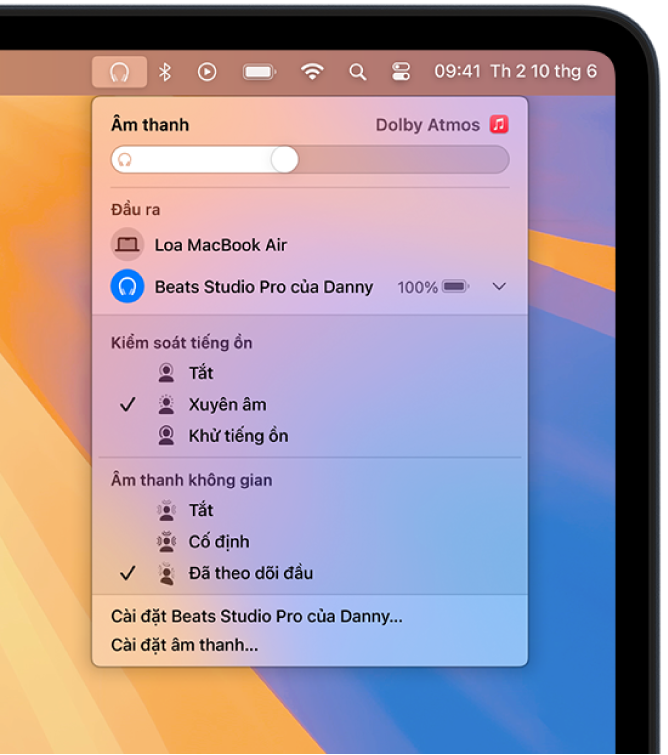Click the red Music app icon by Dolby Atmos
This screenshot has height=755, width=668.
[x=499, y=124]
